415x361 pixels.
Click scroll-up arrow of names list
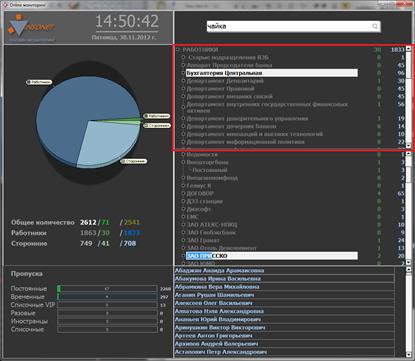tap(409, 270)
